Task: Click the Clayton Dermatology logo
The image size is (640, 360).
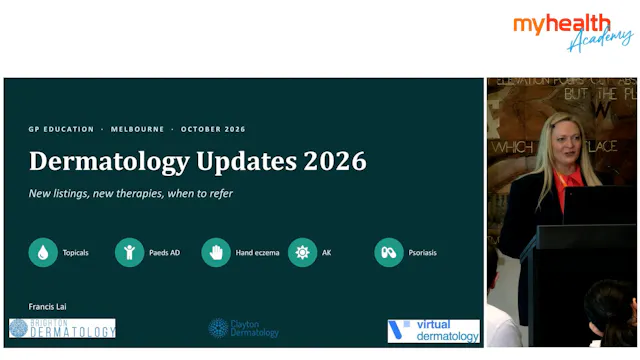Action: [244, 328]
